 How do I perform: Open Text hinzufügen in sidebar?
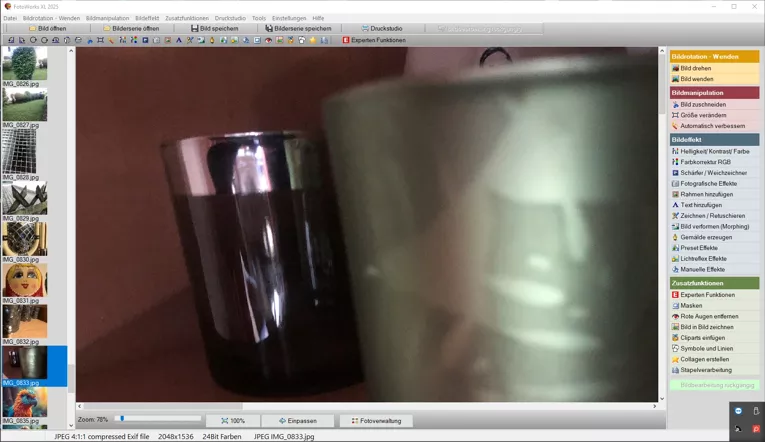tap(702, 205)
